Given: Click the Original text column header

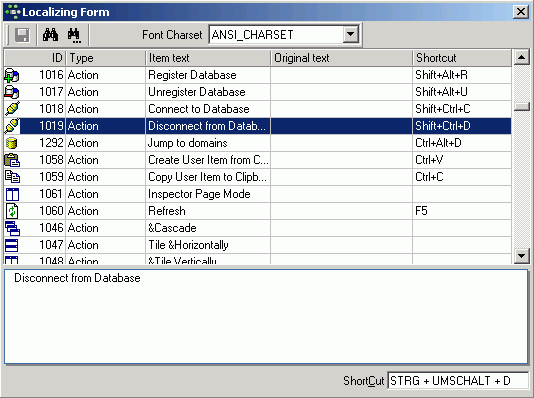Looking at the screenshot, I should (342, 58).
